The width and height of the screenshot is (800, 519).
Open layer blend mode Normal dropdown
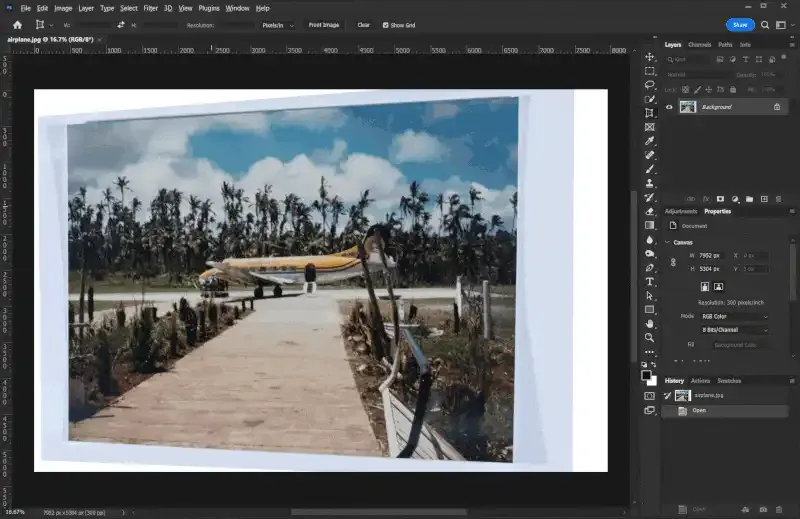tap(698, 75)
